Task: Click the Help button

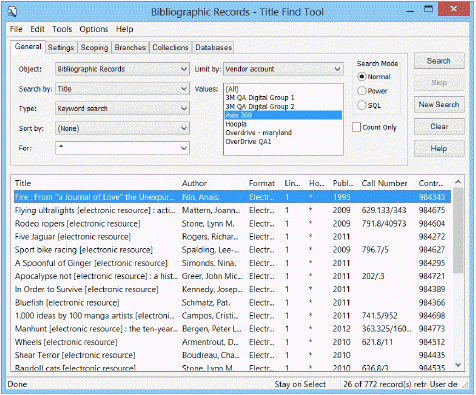Action: pyautogui.click(x=439, y=149)
